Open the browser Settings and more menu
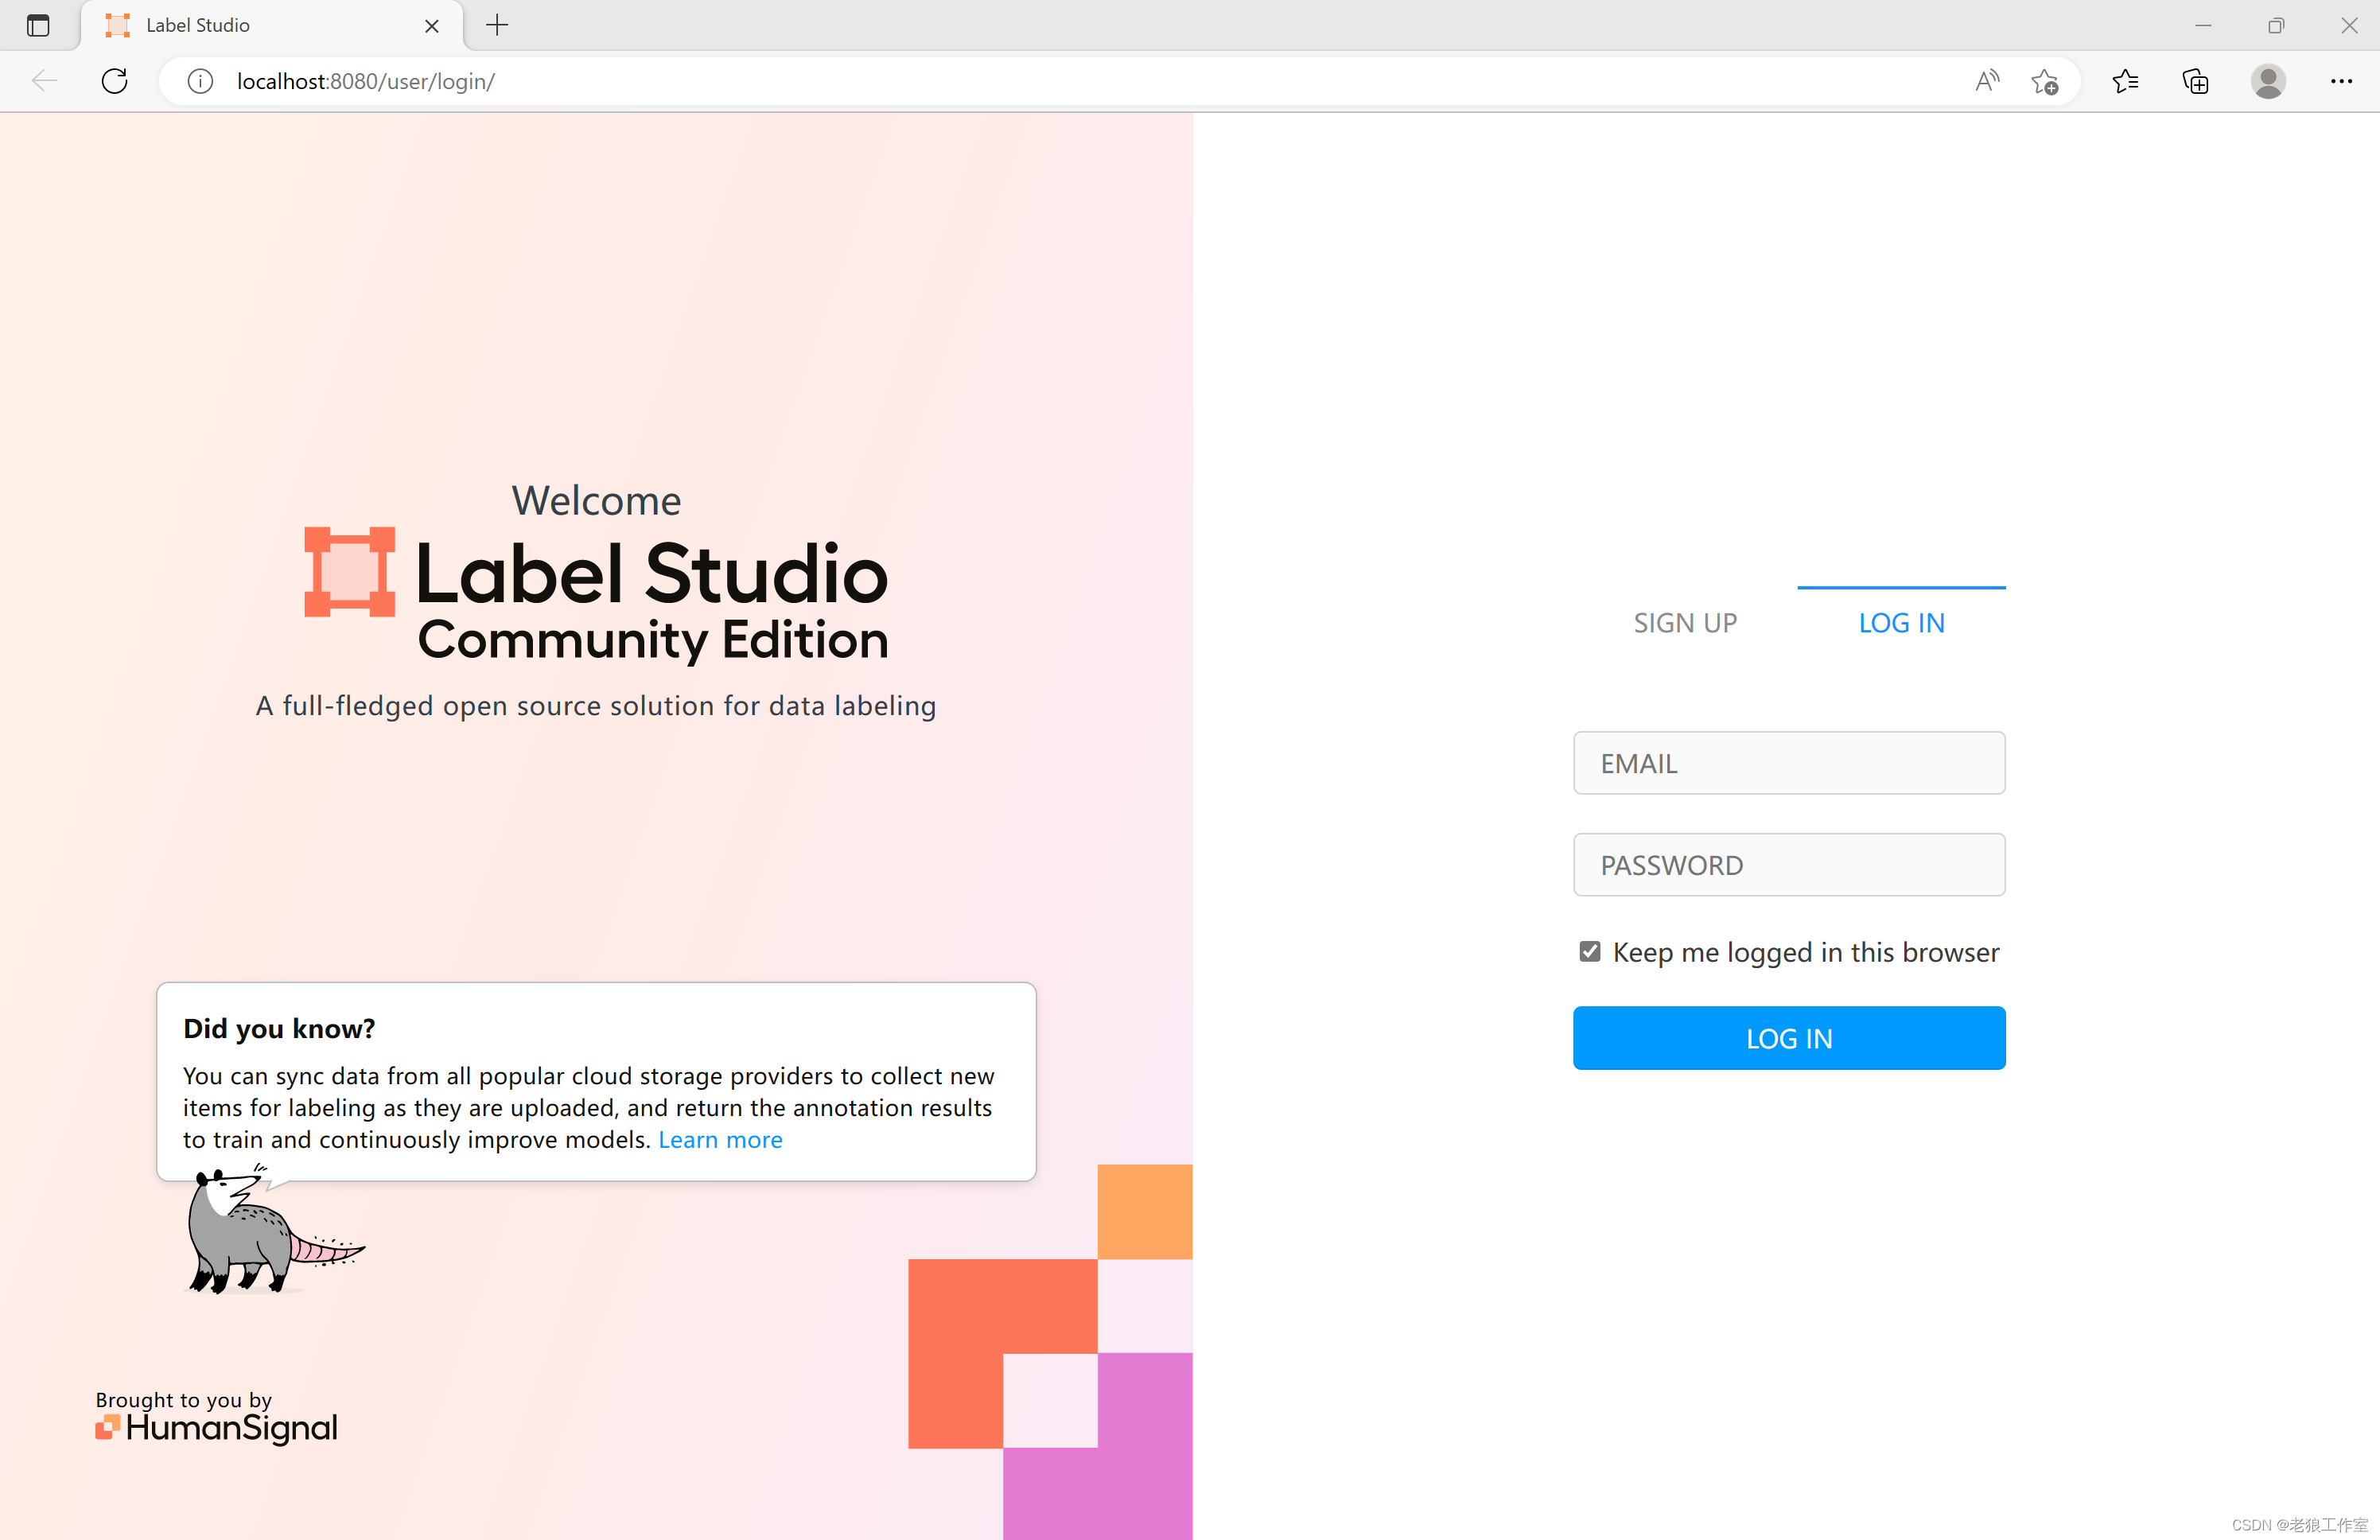Image resolution: width=2380 pixels, height=1540 pixels. (x=2341, y=81)
